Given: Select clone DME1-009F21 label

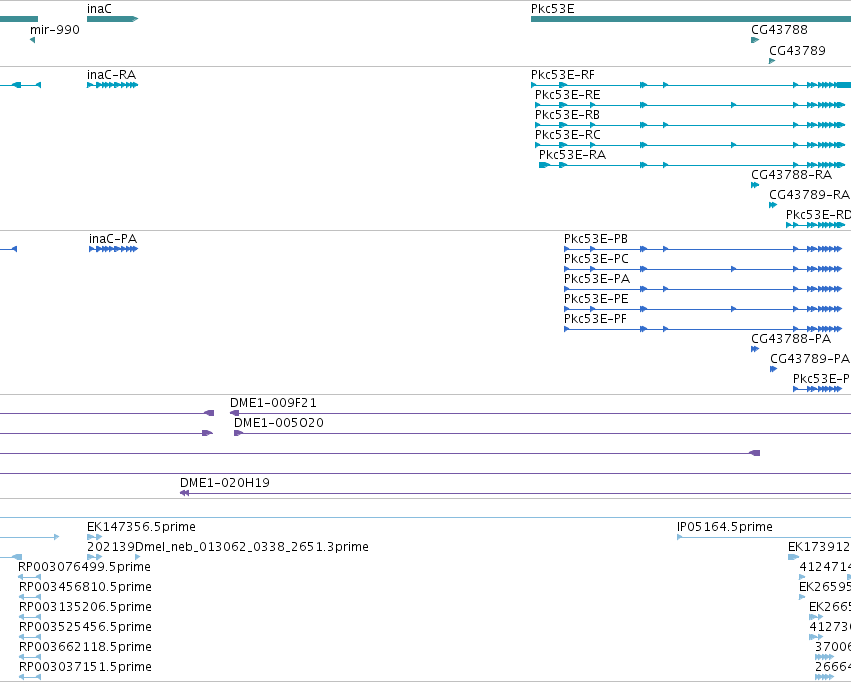Looking at the screenshot, I should [x=273, y=403].
